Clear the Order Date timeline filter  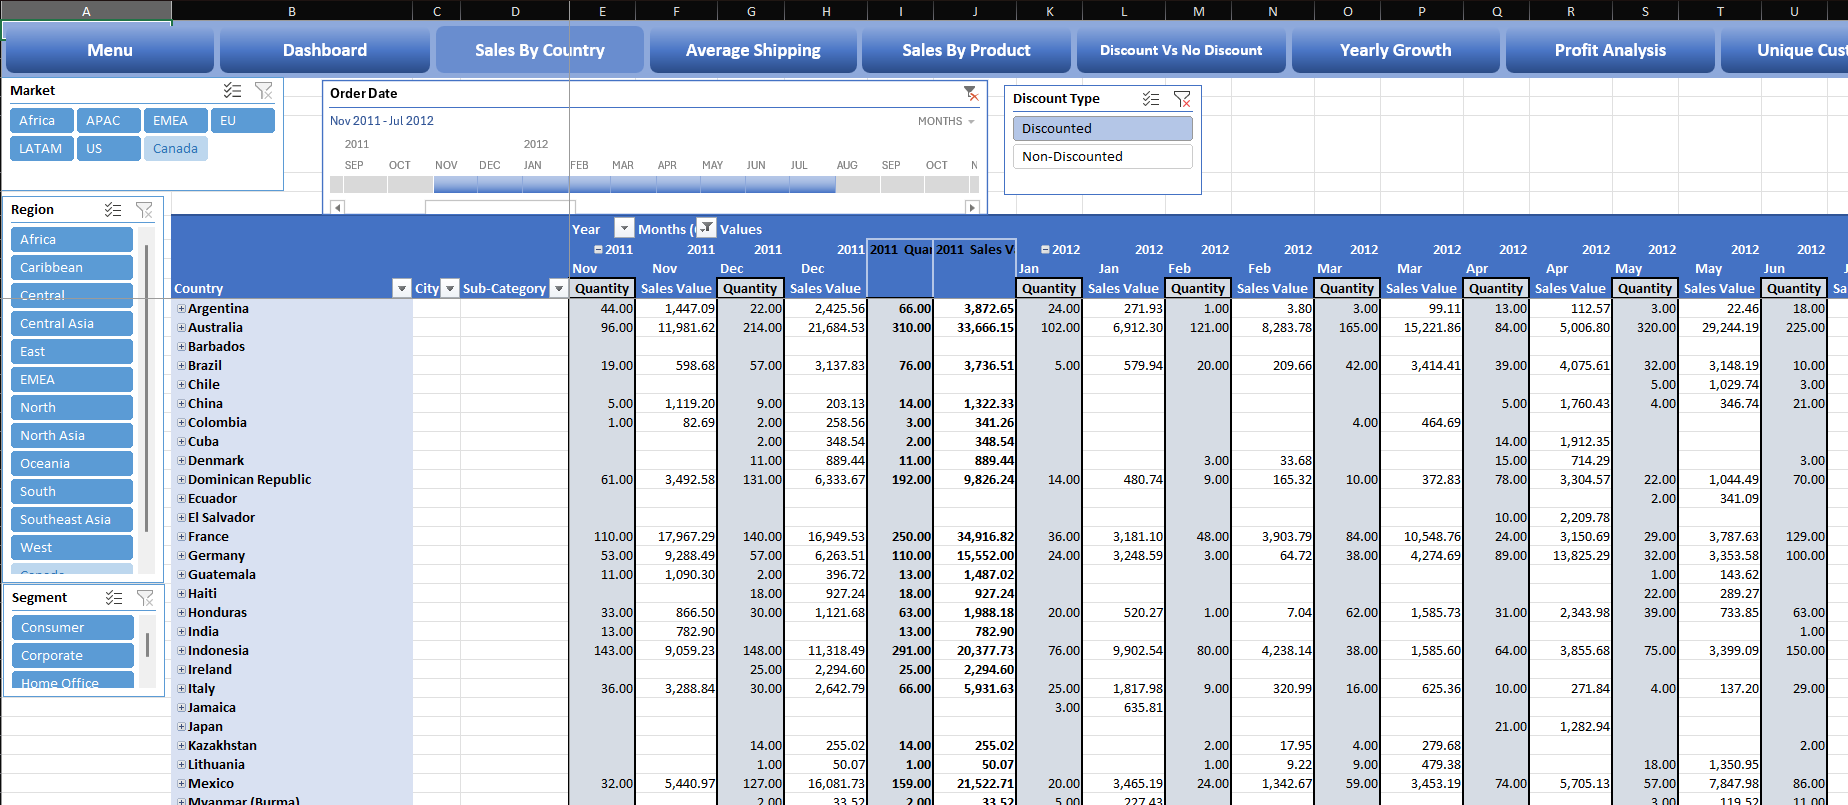point(971,93)
